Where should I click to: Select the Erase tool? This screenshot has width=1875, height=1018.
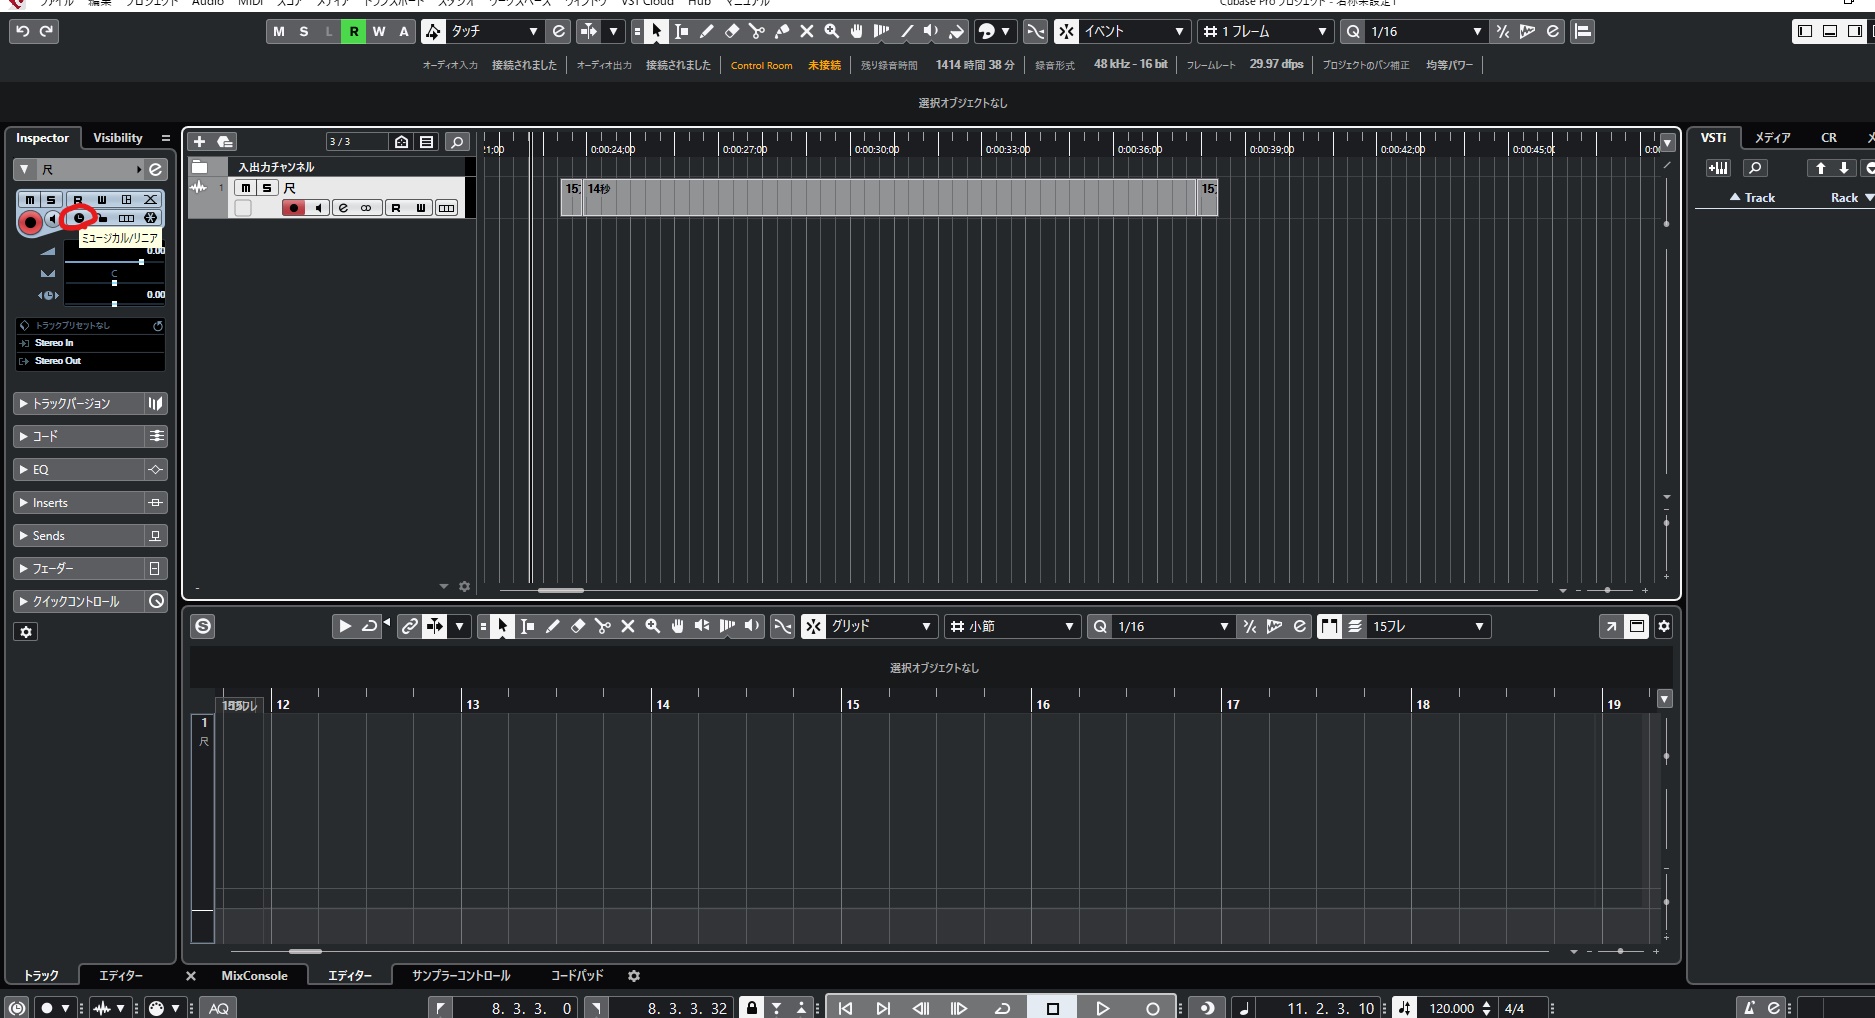pos(731,31)
